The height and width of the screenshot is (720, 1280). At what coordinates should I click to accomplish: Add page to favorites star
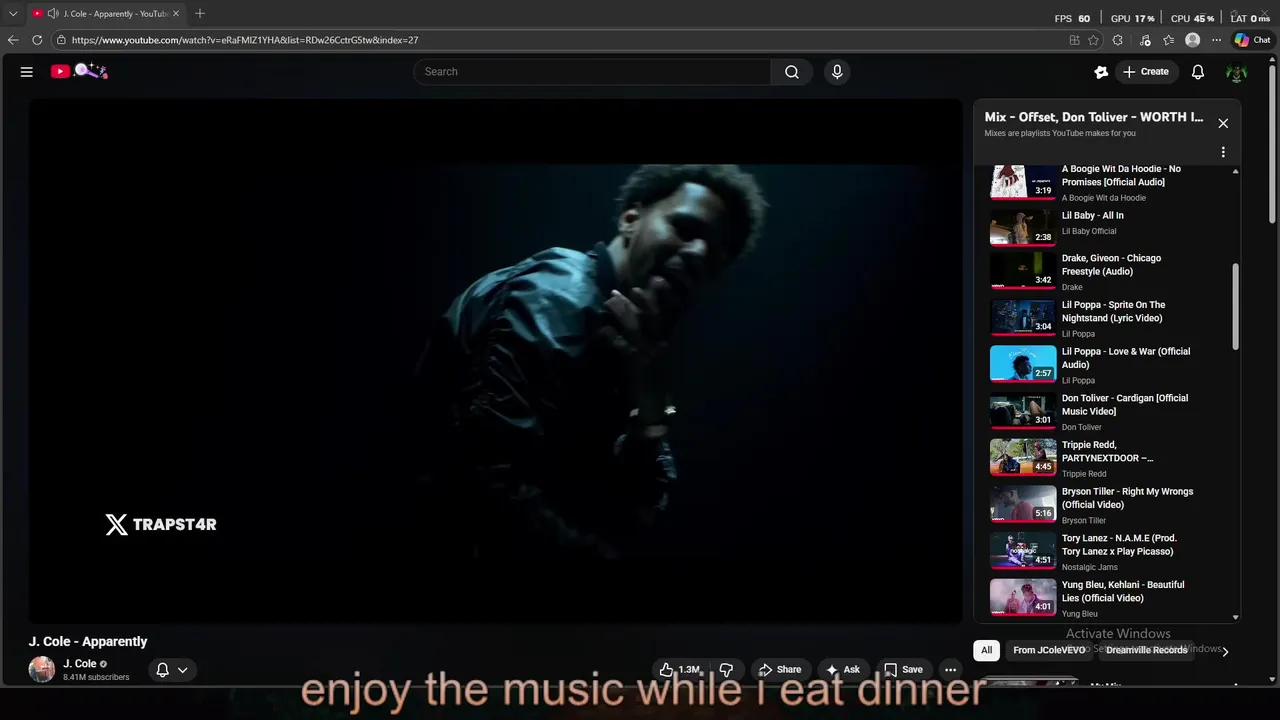point(1093,40)
